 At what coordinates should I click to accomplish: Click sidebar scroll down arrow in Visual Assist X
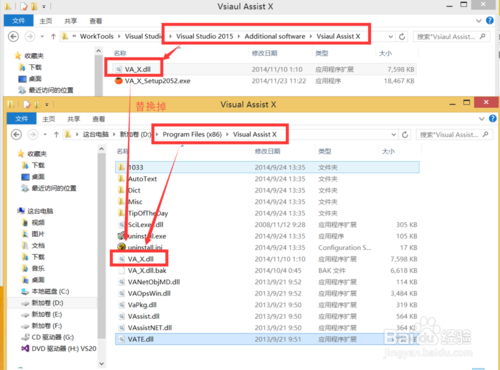click(x=102, y=364)
